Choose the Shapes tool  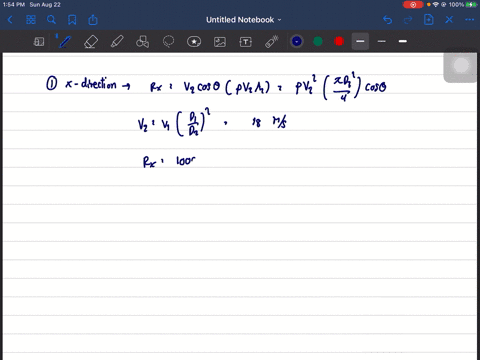click(x=143, y=42)
